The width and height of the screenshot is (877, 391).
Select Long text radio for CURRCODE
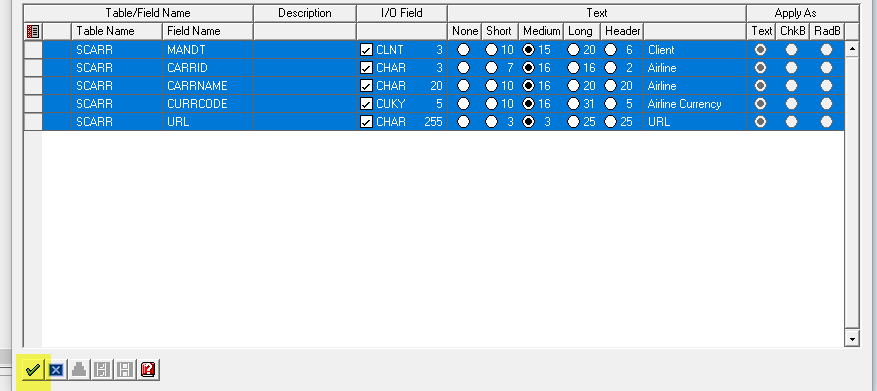tap(573, 103)
